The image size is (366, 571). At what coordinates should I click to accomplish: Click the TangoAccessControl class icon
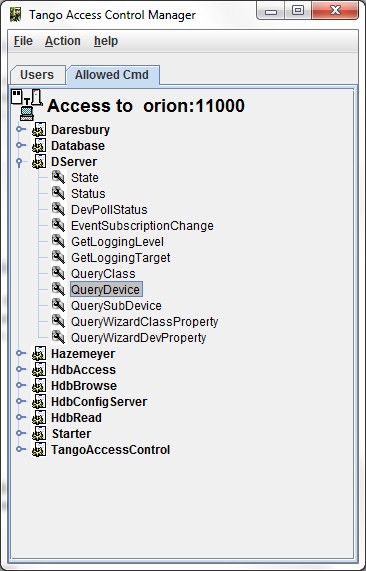point(39,450)
